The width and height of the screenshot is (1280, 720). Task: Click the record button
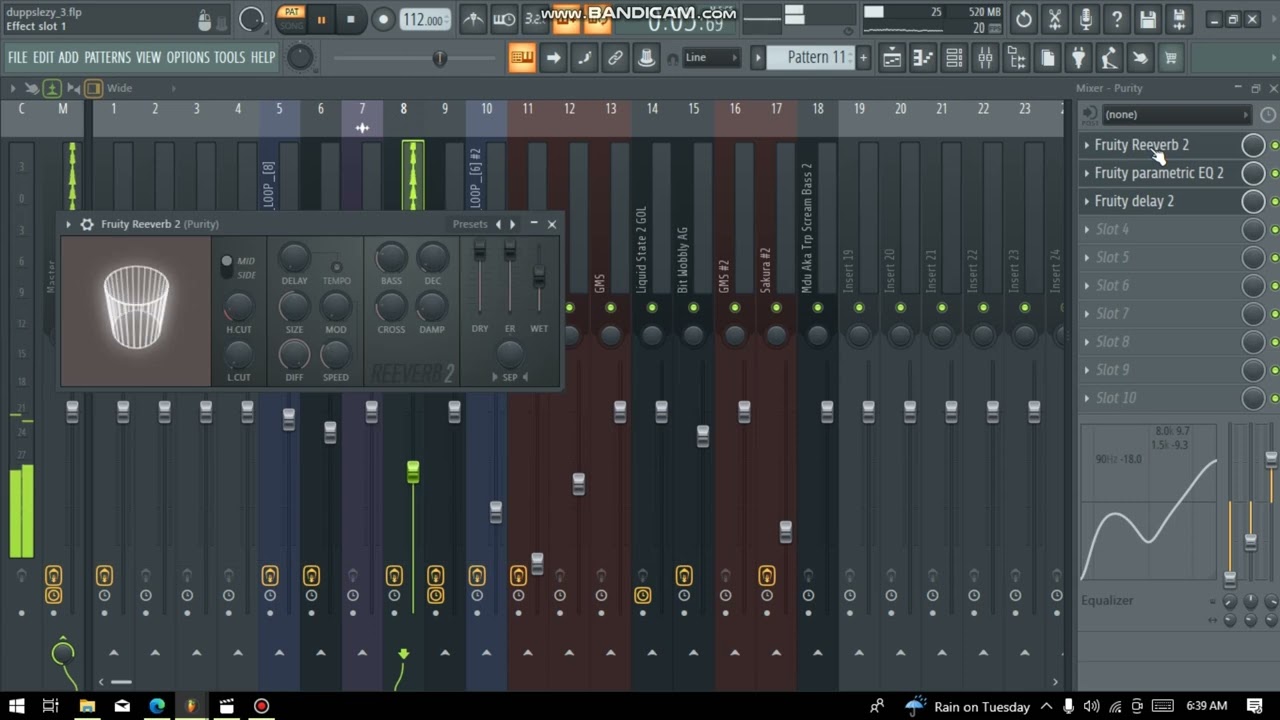[383, 19]
